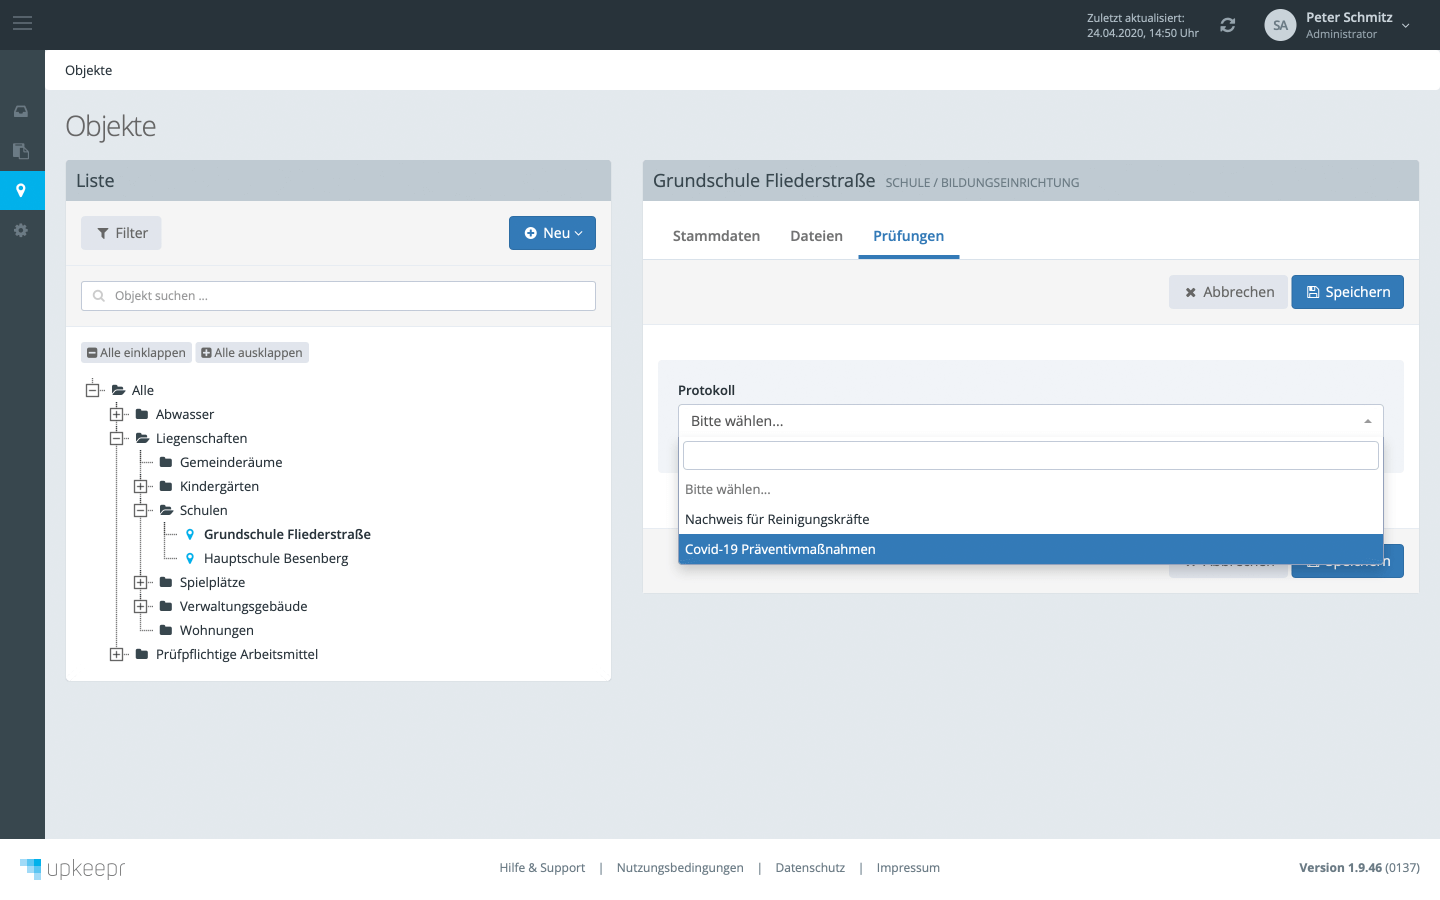Expand the Kindergärten folder
The height and width of the screenshot is (900, 1440).
tap(141, 486)
